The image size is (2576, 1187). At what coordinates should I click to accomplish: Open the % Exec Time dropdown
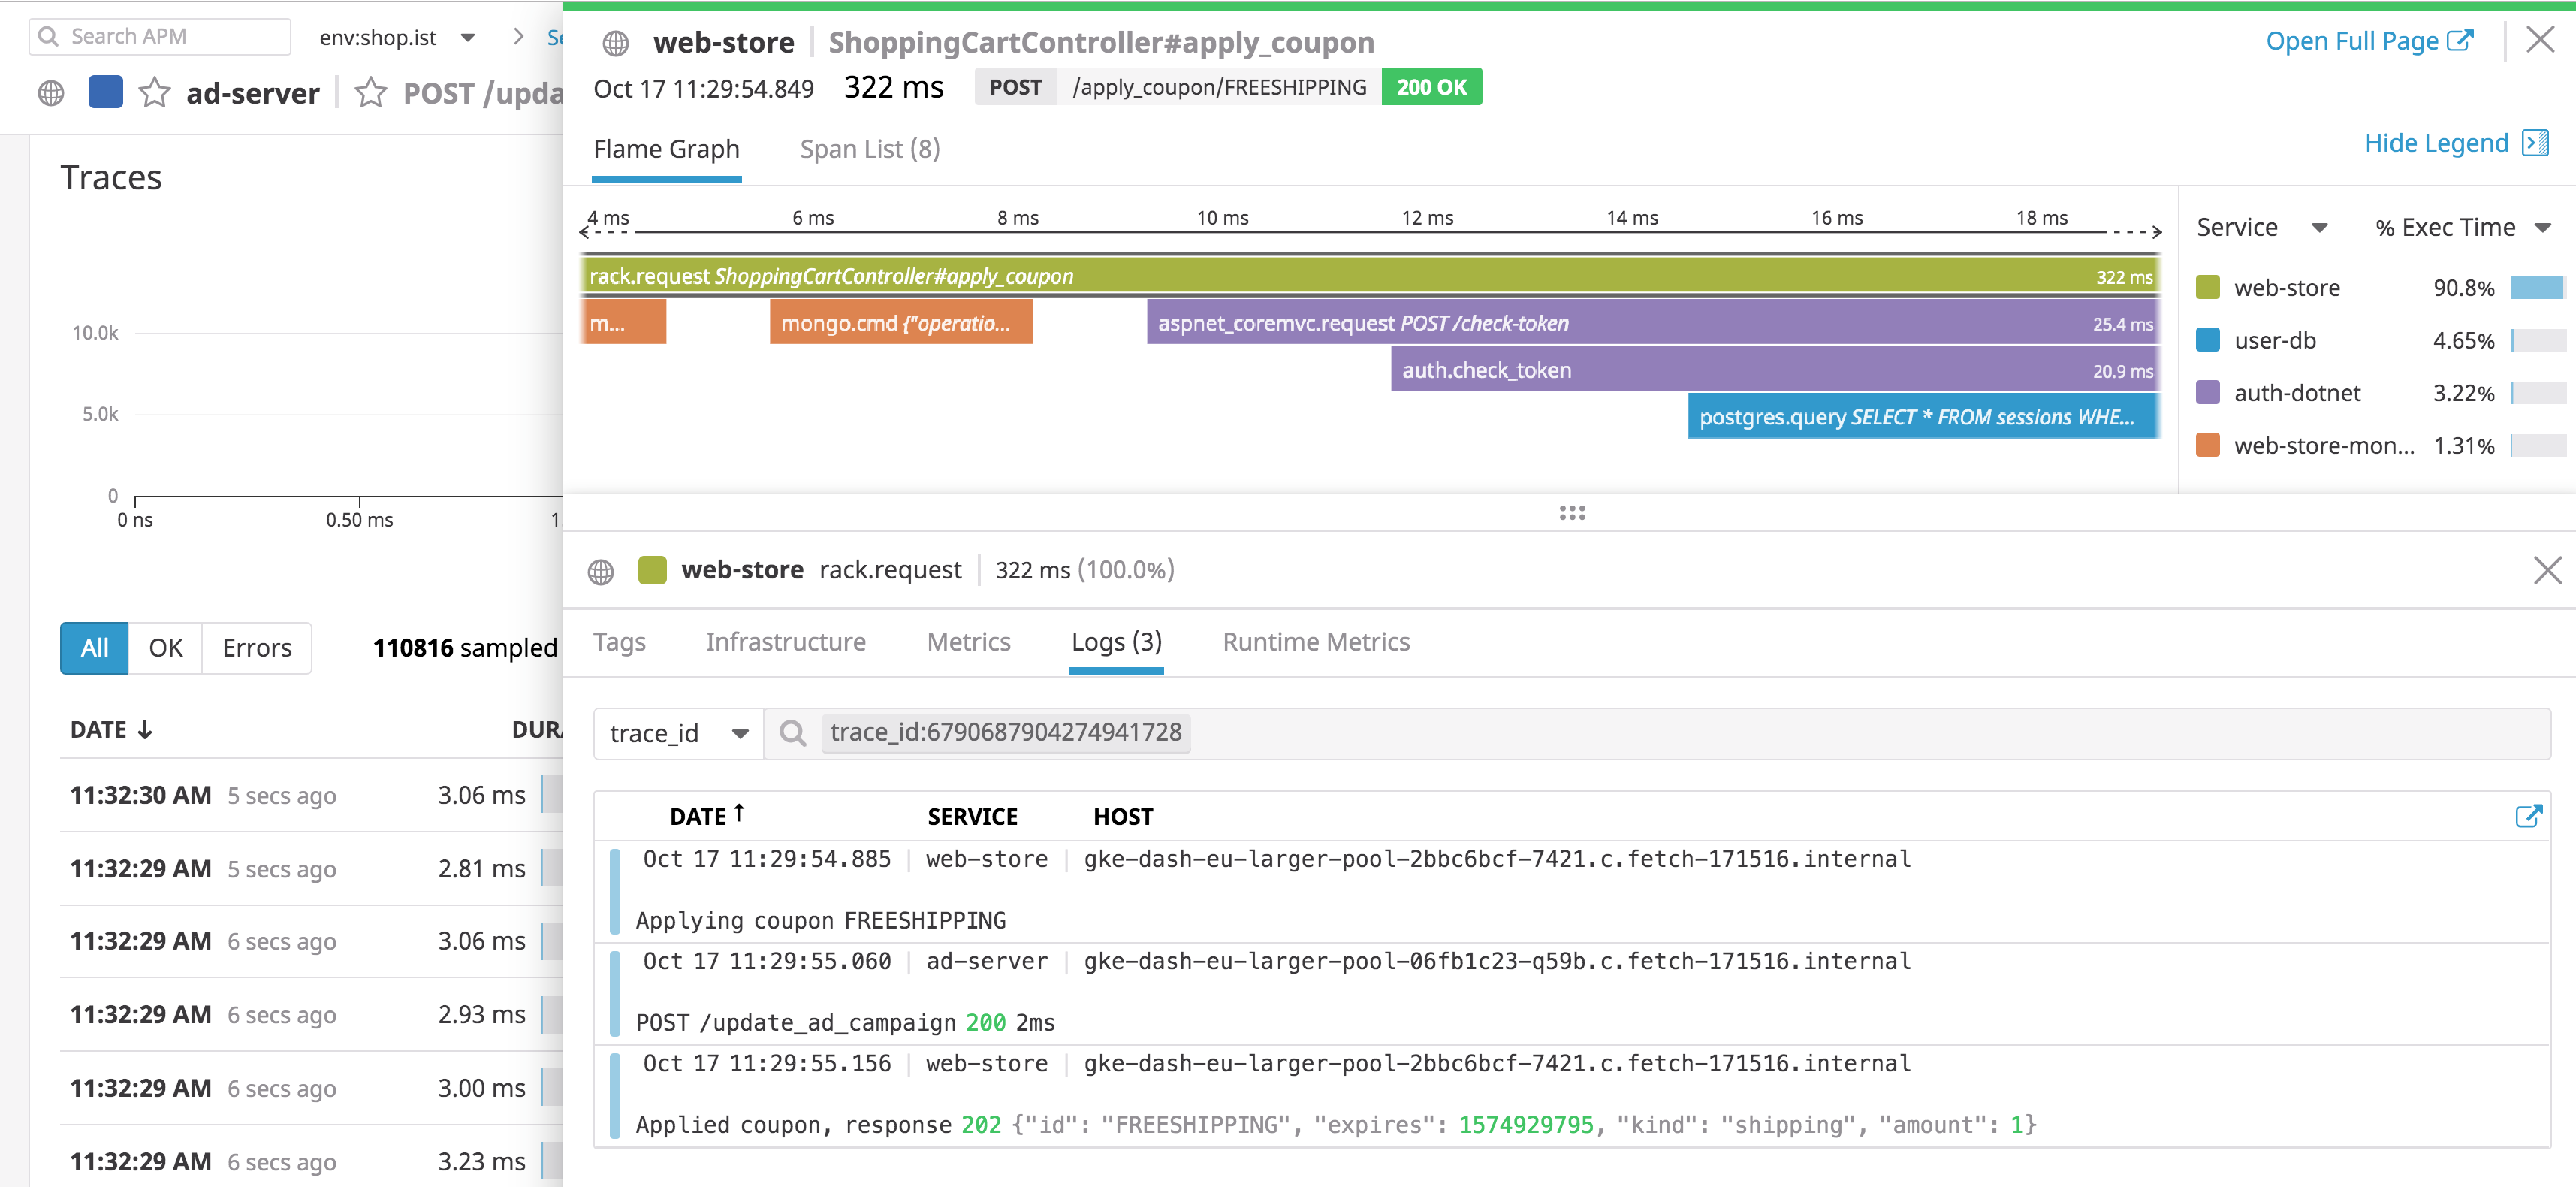coord(2543,227)
